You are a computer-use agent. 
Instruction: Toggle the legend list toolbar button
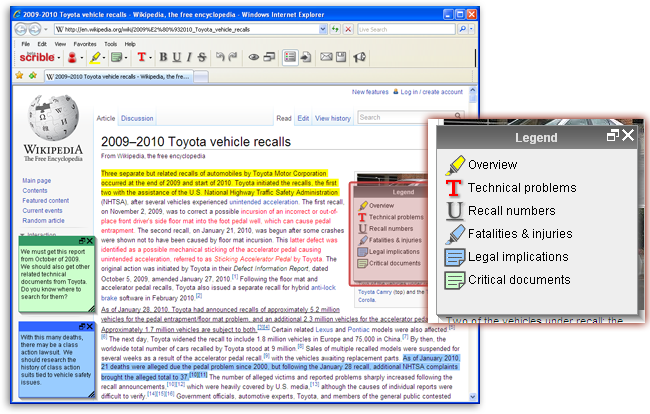click(290, 57)
